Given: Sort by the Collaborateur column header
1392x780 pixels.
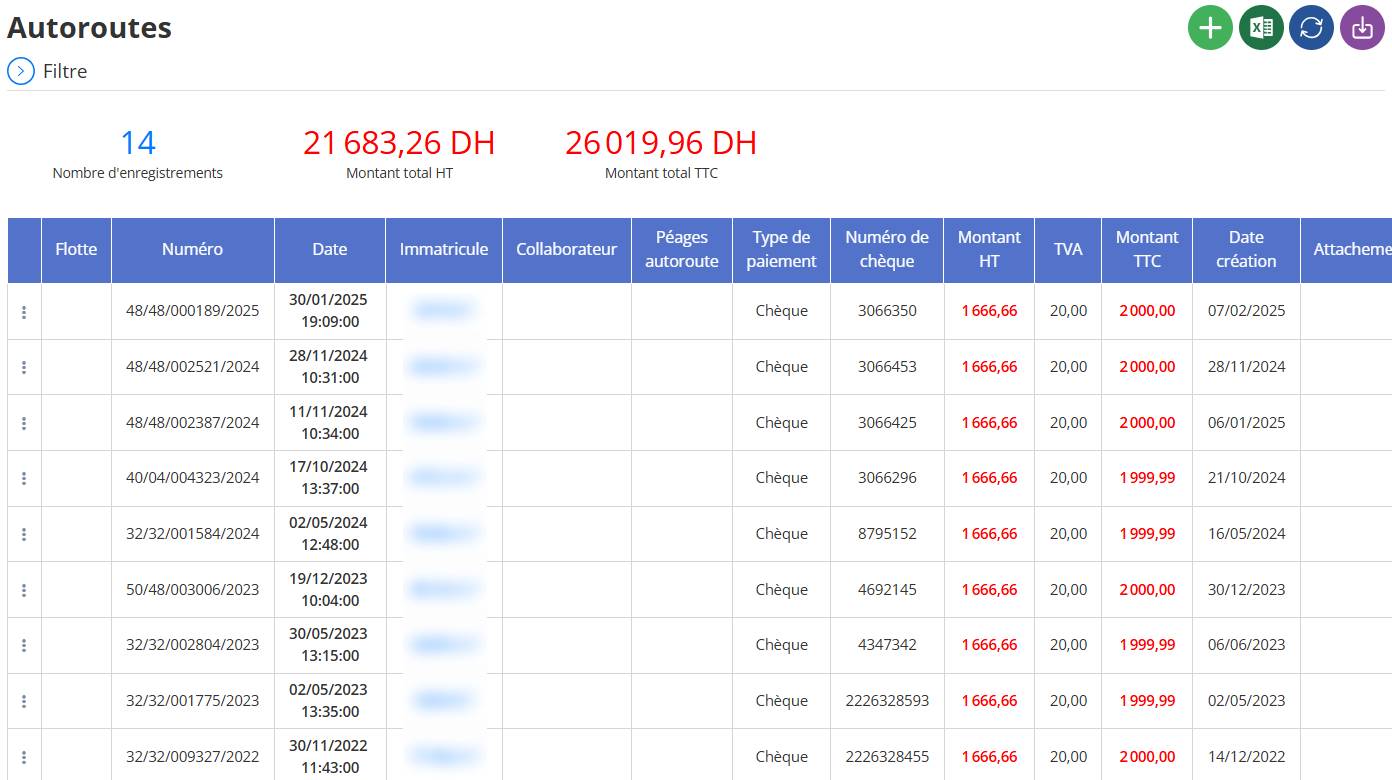Looking at the screenshot, I should (567, 250).
